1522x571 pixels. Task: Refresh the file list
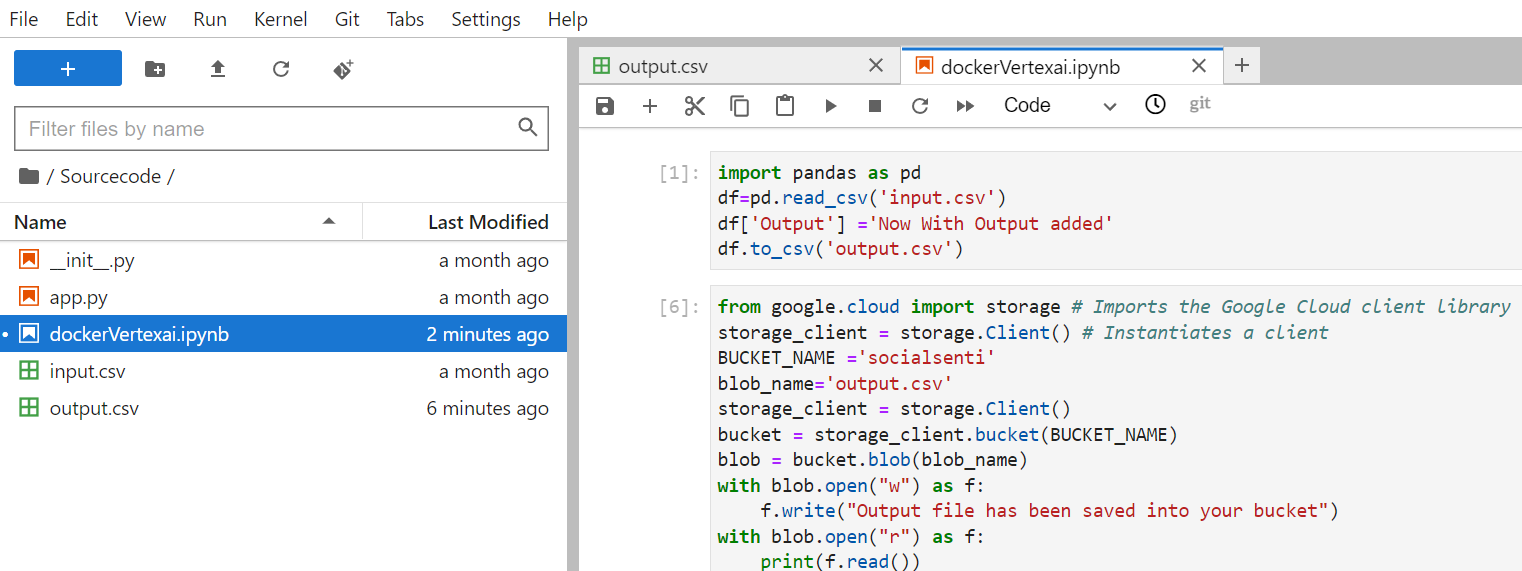pos(281,69)
